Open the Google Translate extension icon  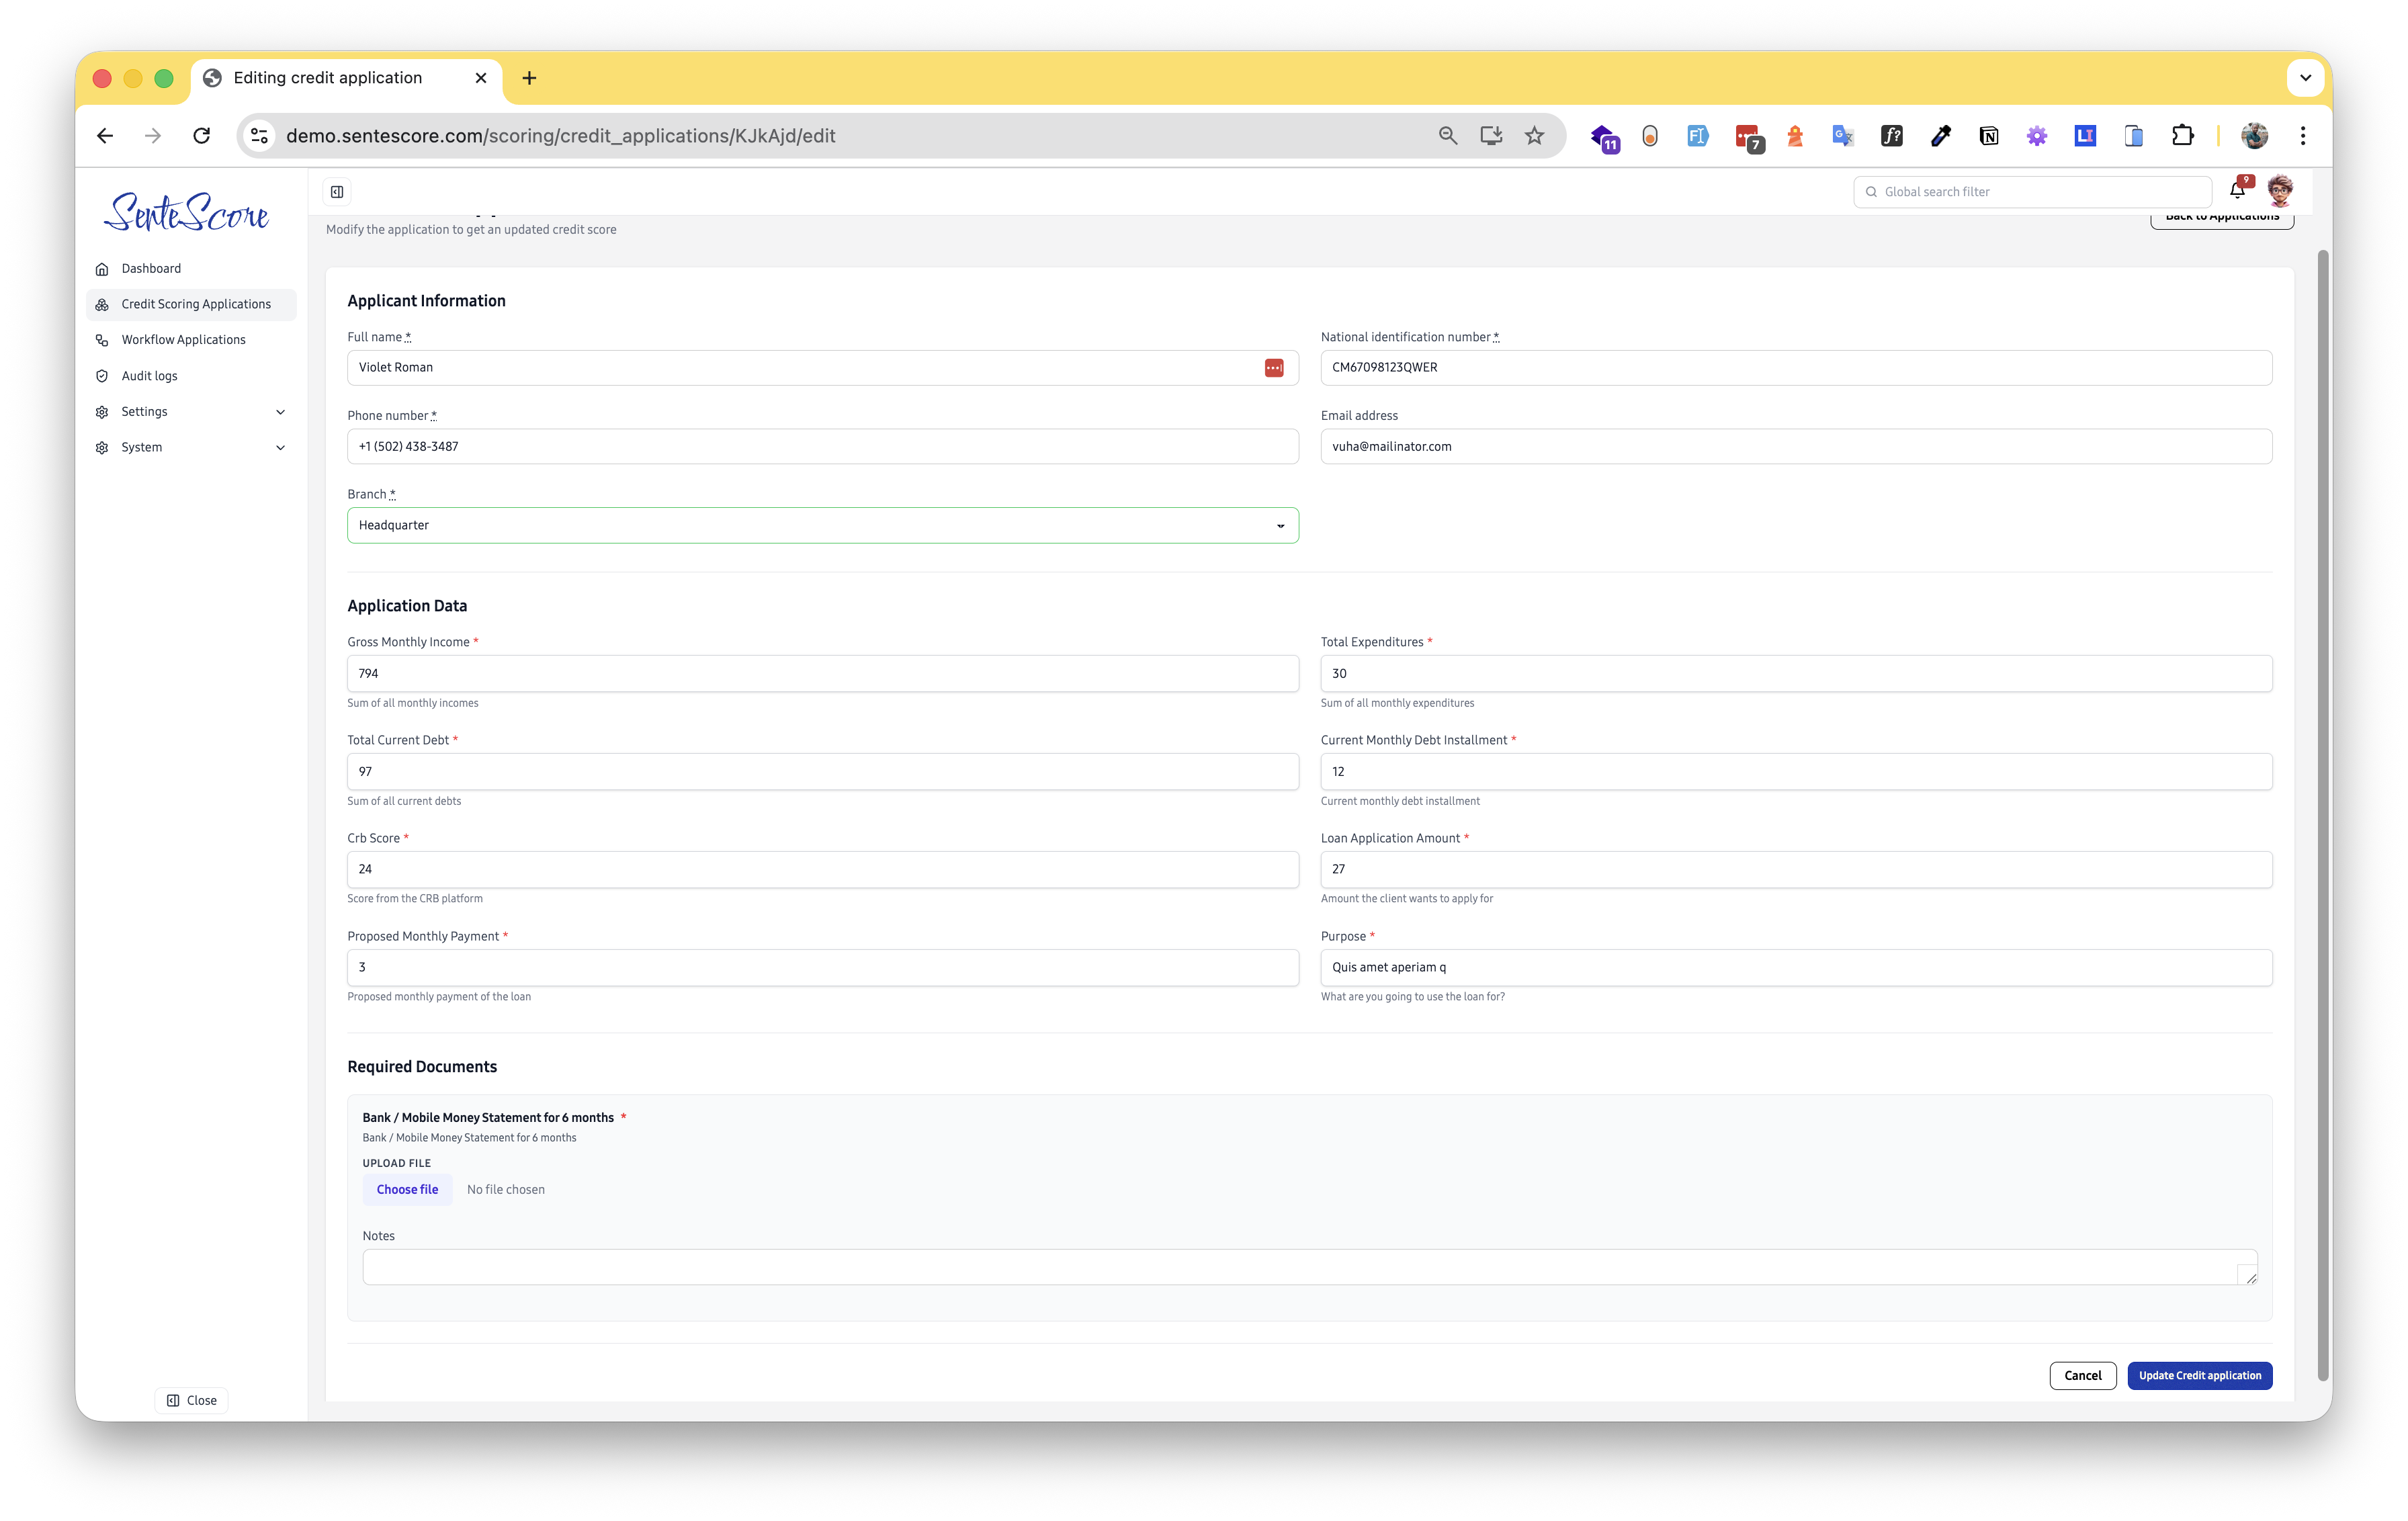pos(1842,135)
